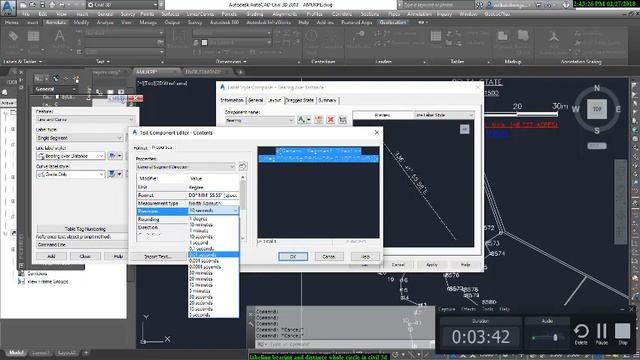Switch to the General tab in Label Style Composer
The width and height of the screenshot is (640, 360).
[x=256, y=100]
